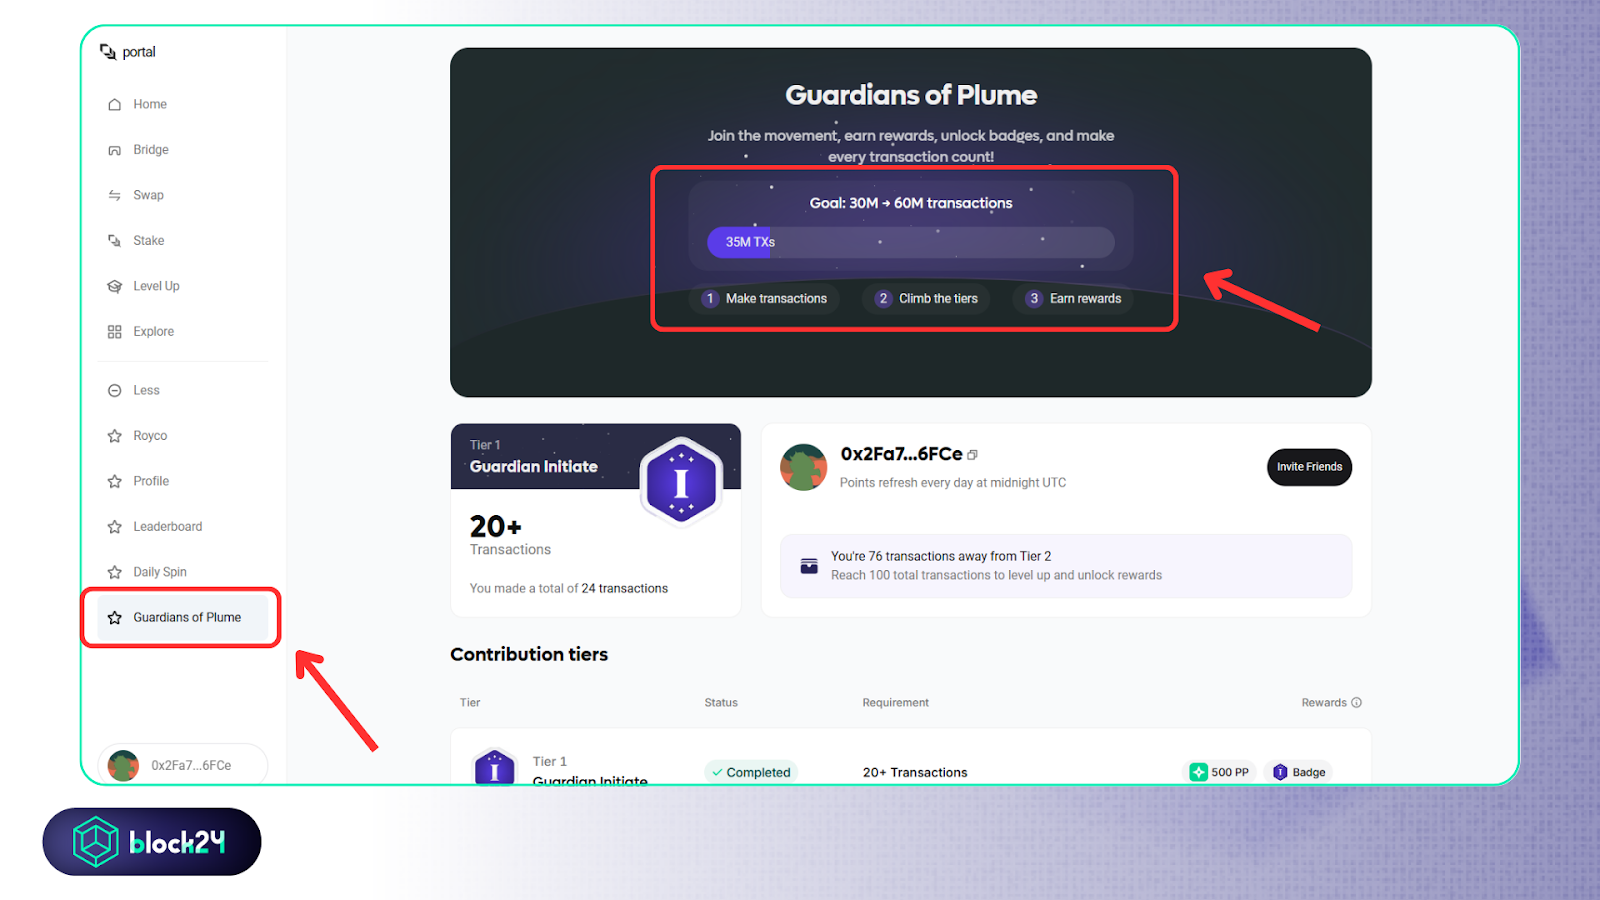1600x900 pixels.
Task: Collapse sidebar items with Less
Action: coord(146,391)
